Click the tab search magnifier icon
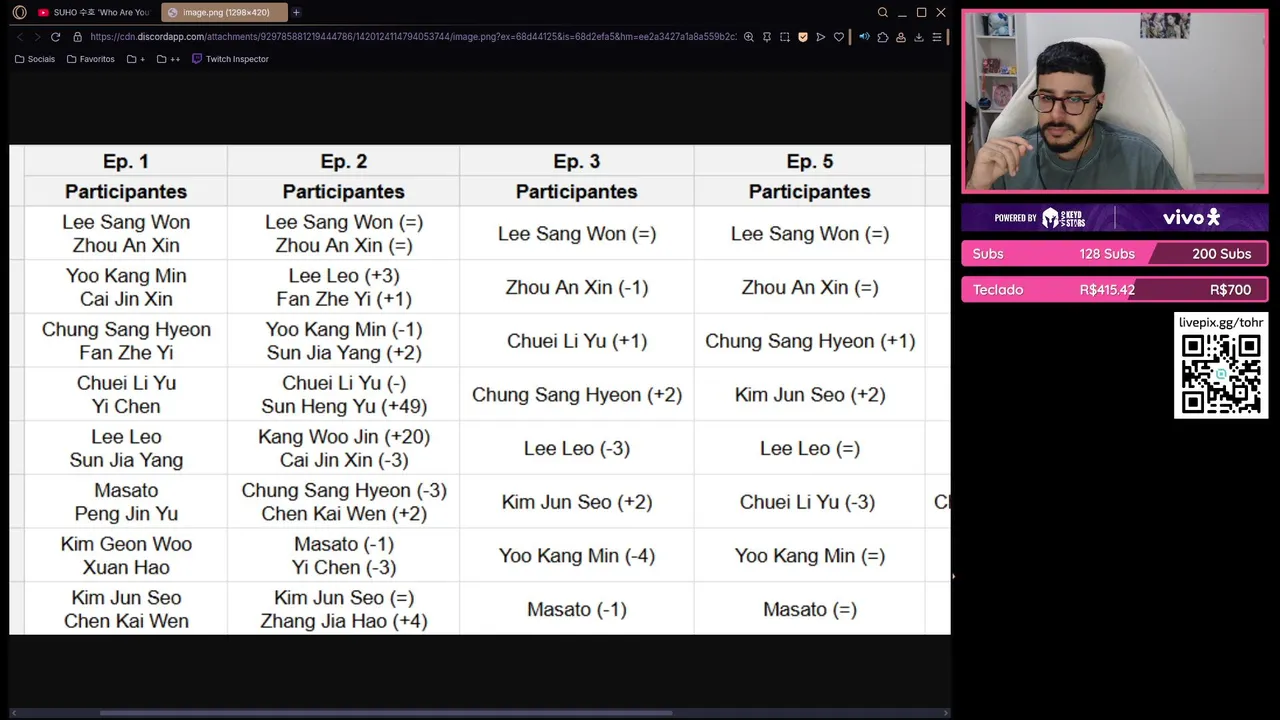The image size is (1280, 720). click(882, 12)
